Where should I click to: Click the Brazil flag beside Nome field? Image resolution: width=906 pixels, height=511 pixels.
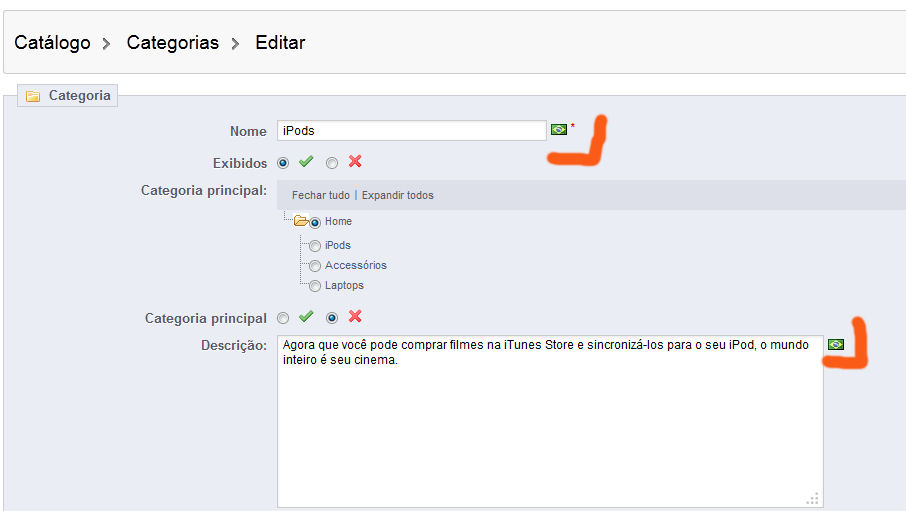coord(559,129)
